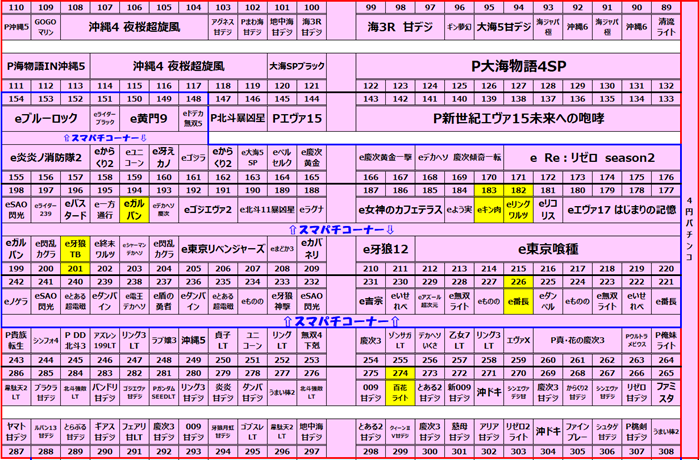This screenshot has height=460, width=700.
Task: Select the 乙女7LT cell
Action: point(459,340)
